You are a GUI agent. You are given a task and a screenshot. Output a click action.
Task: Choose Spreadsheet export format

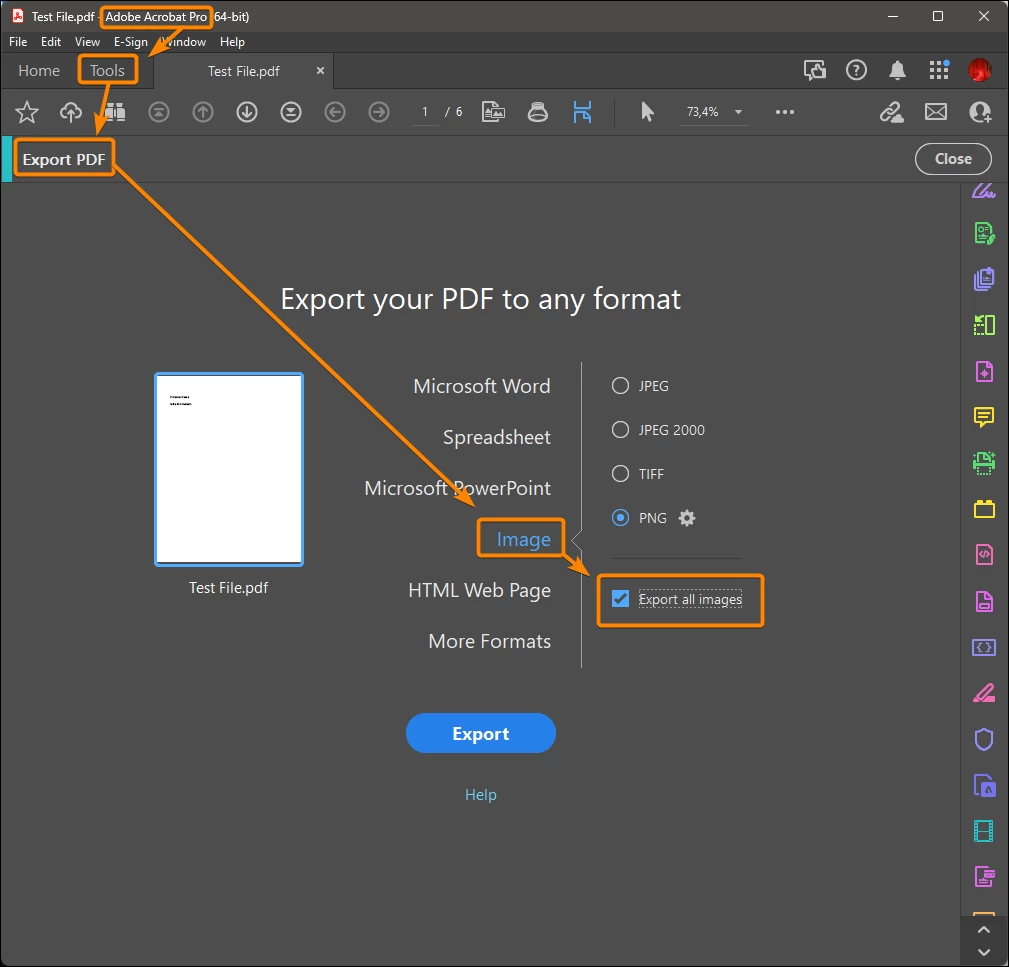click(497, 437)
